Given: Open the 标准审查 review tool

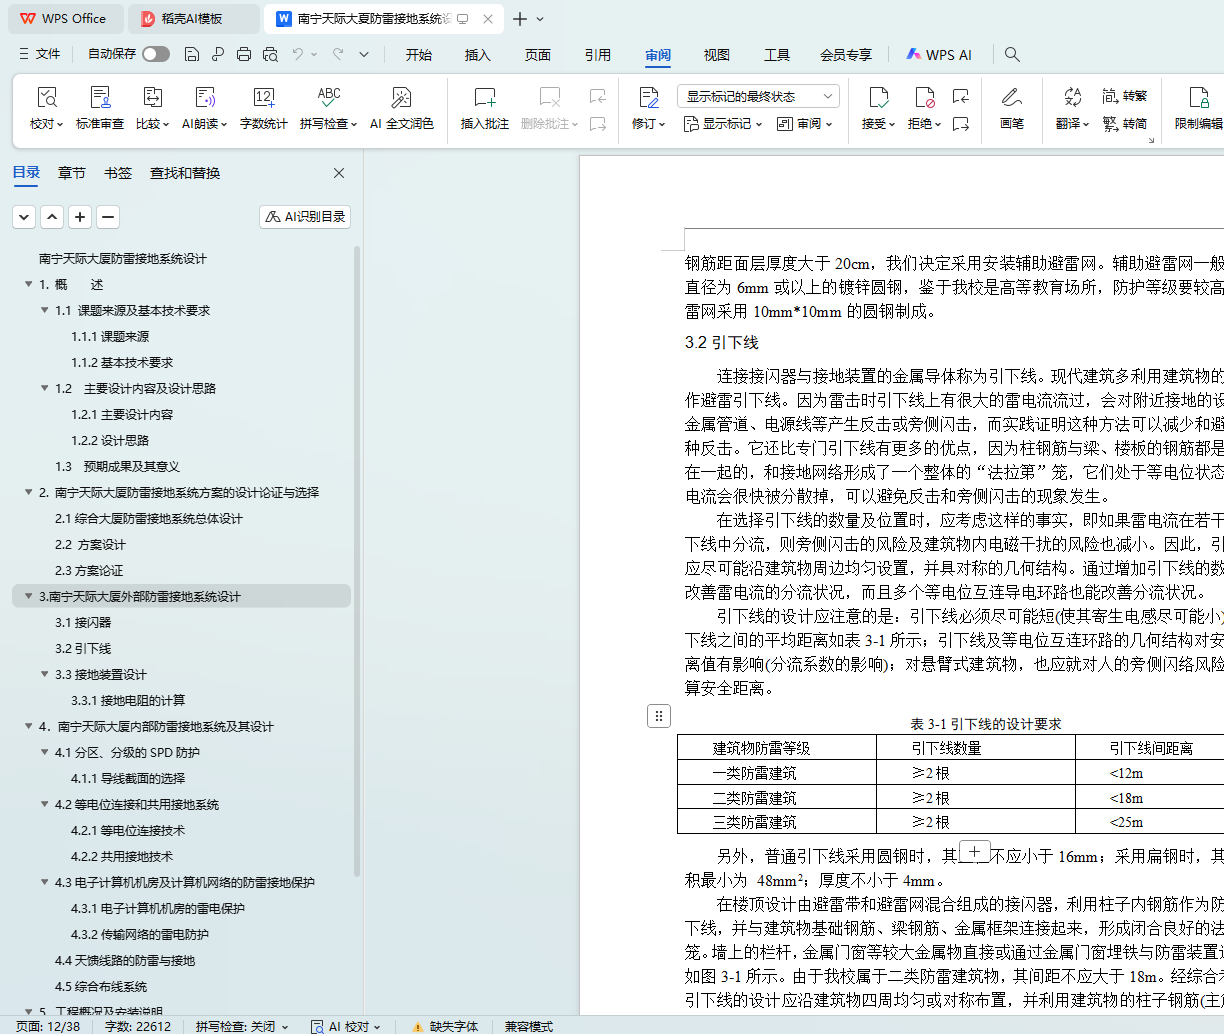Looking at the screenshot, I should [100, 108].
